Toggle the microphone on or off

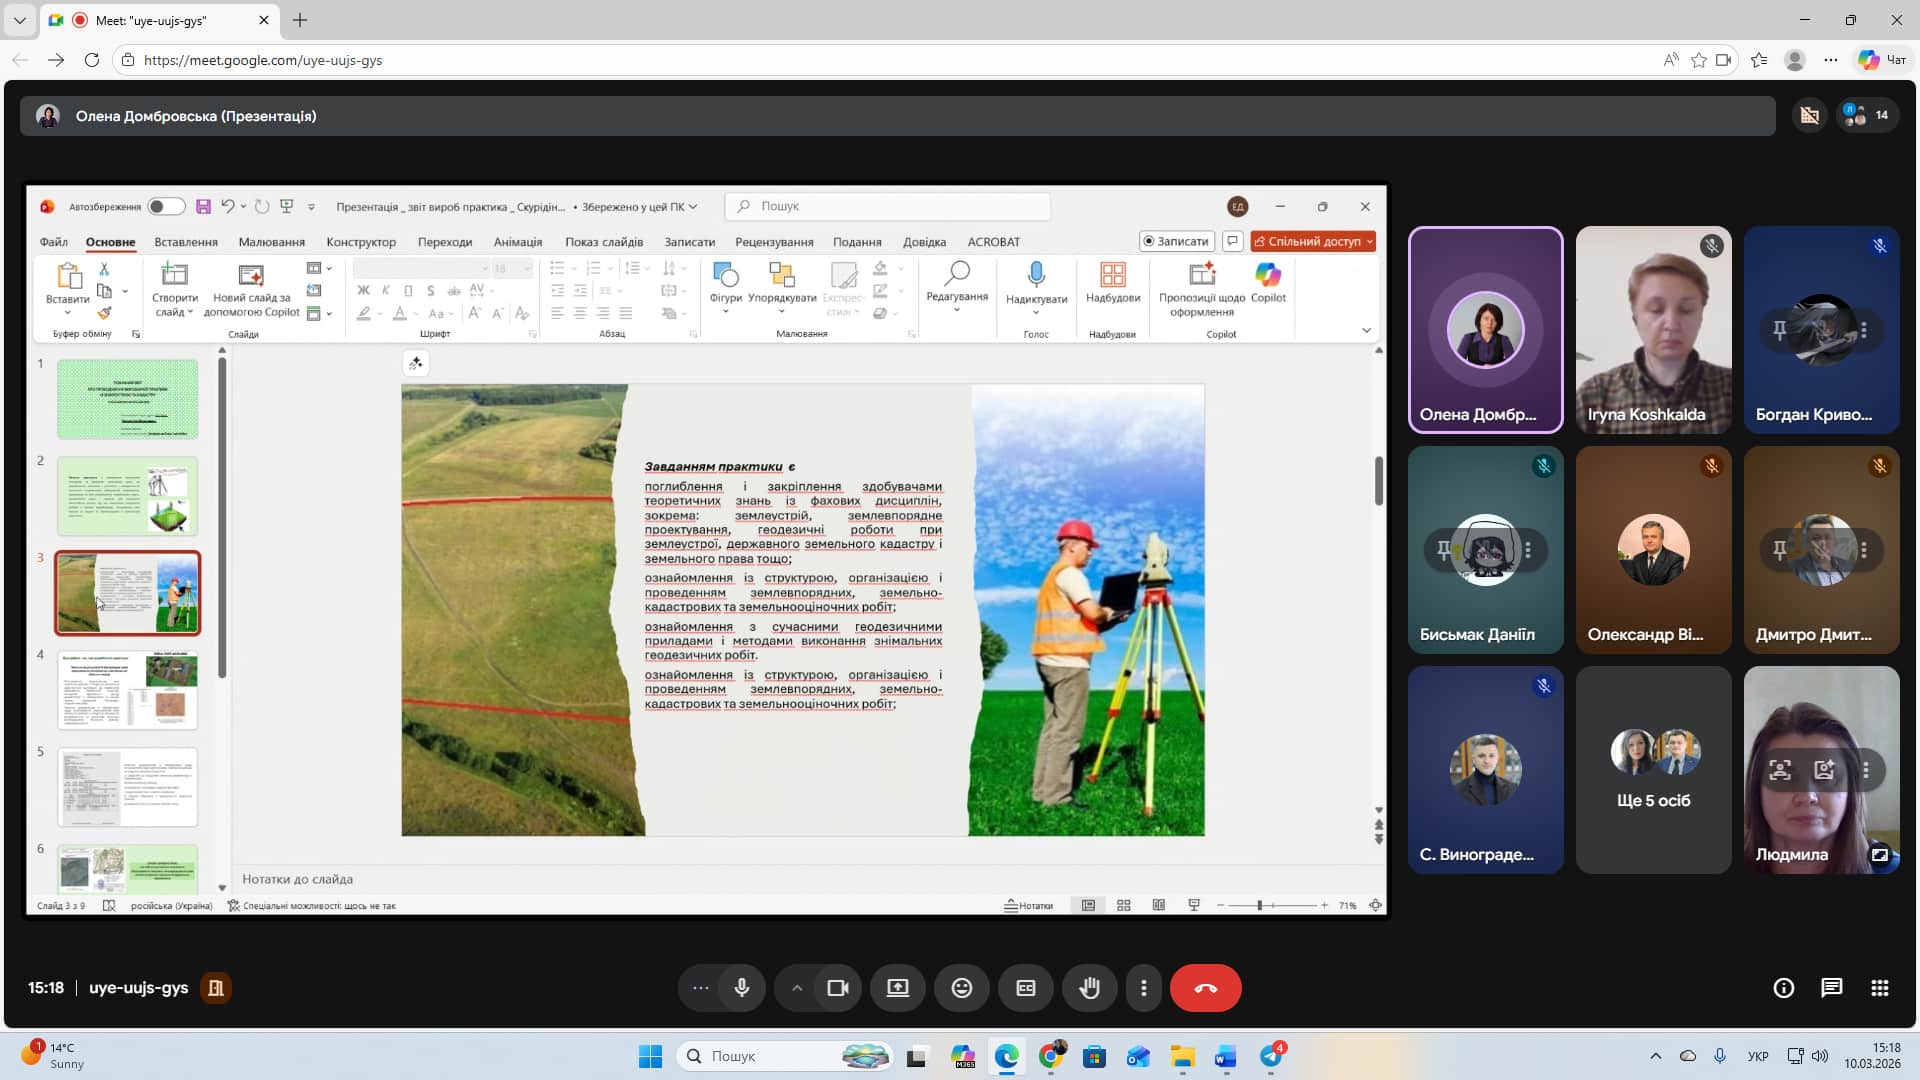coord(742,988)
